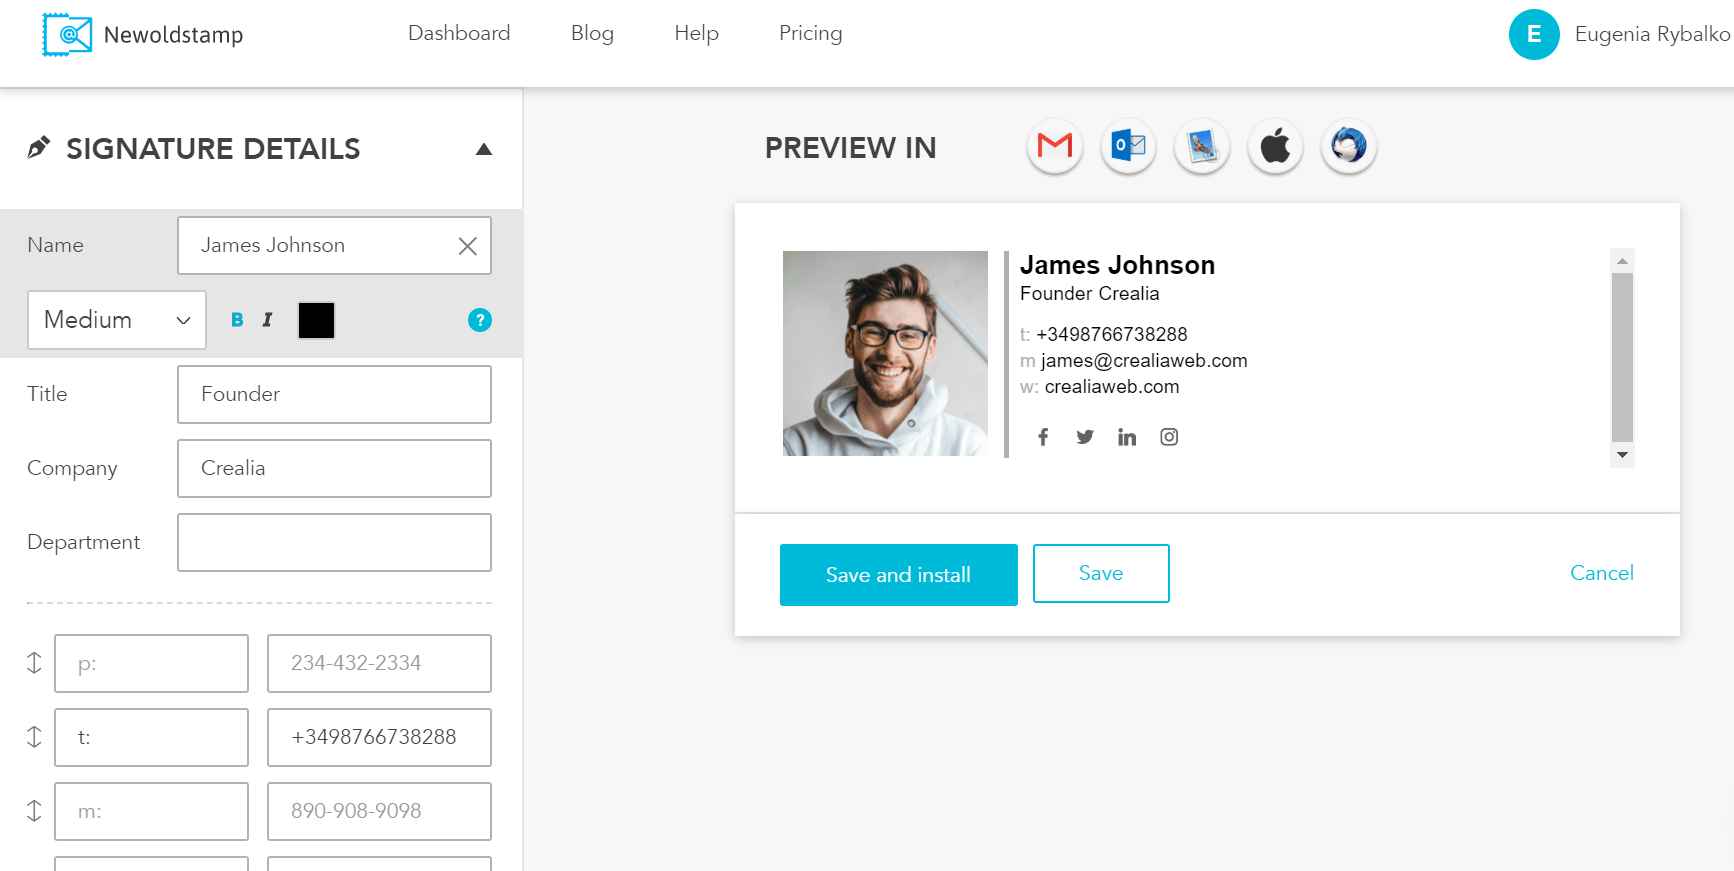Click the p: label input field
The width and height of the screenshot is (1734, 871).
pyautogui.click(x=151, y=663)
